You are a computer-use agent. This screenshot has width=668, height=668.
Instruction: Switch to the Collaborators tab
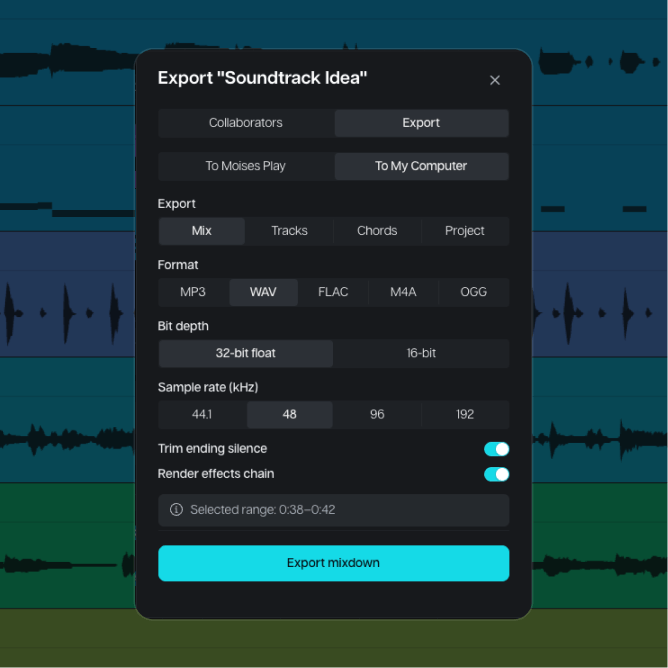246,123
